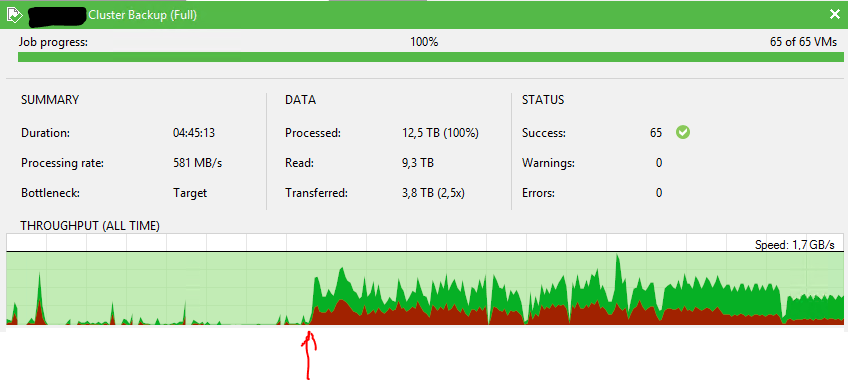Click the early red spike in throughput graph
848x380 pixels.
tap(39, 311)
